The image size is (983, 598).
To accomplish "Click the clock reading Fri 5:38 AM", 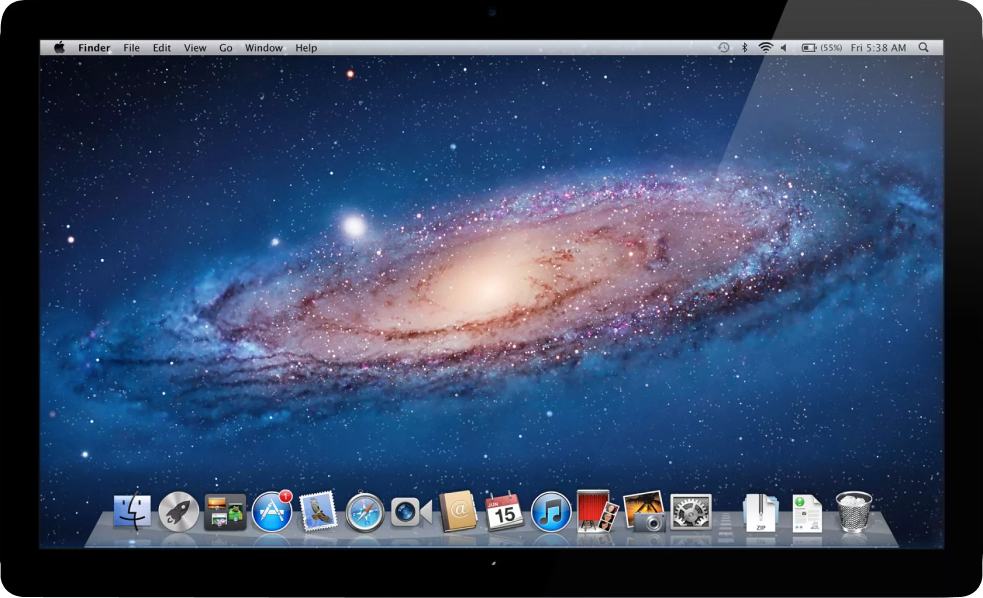I will click(878, 48).
